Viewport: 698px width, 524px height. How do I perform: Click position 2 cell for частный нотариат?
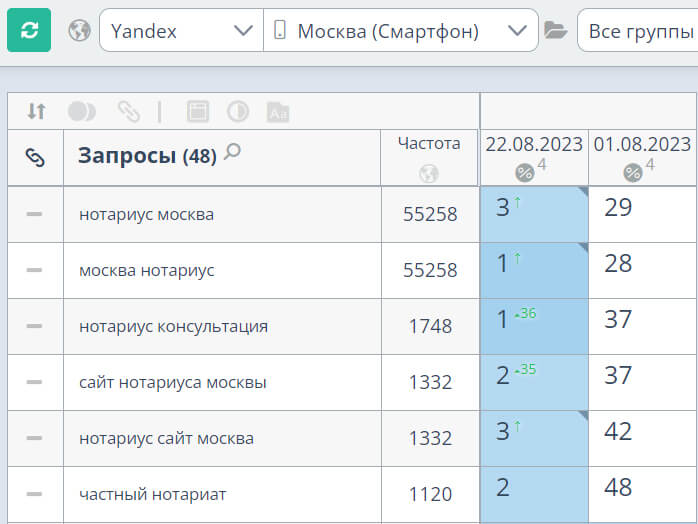pos(534,495)
